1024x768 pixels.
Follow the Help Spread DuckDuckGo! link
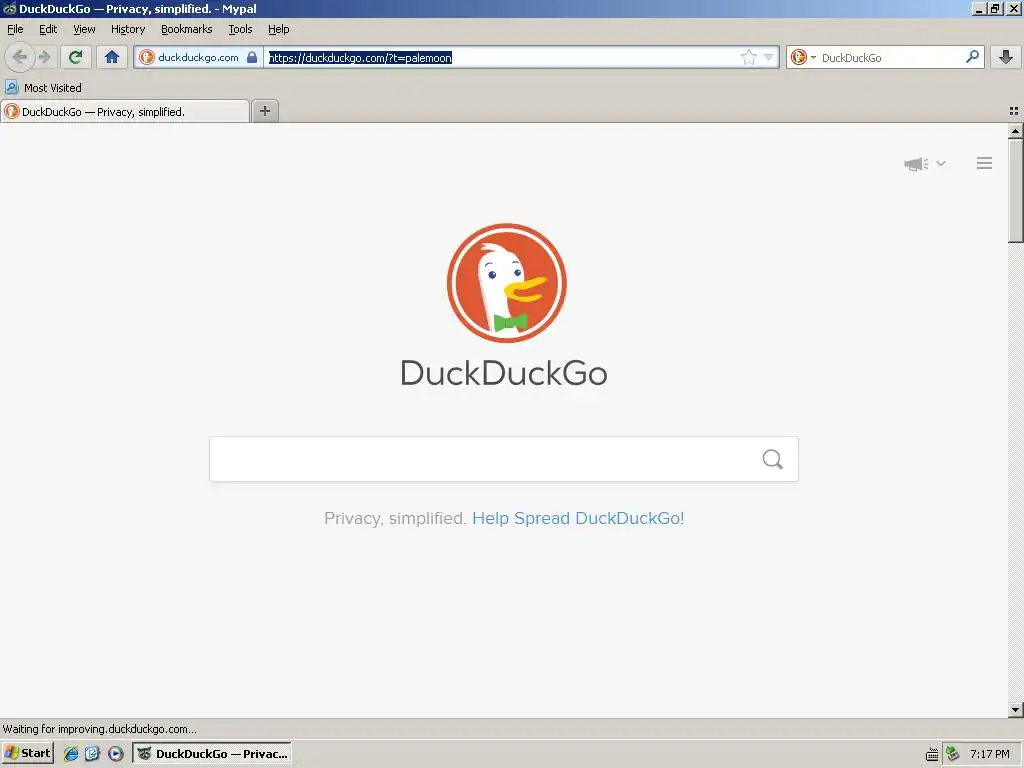click(x=578, y=518)
